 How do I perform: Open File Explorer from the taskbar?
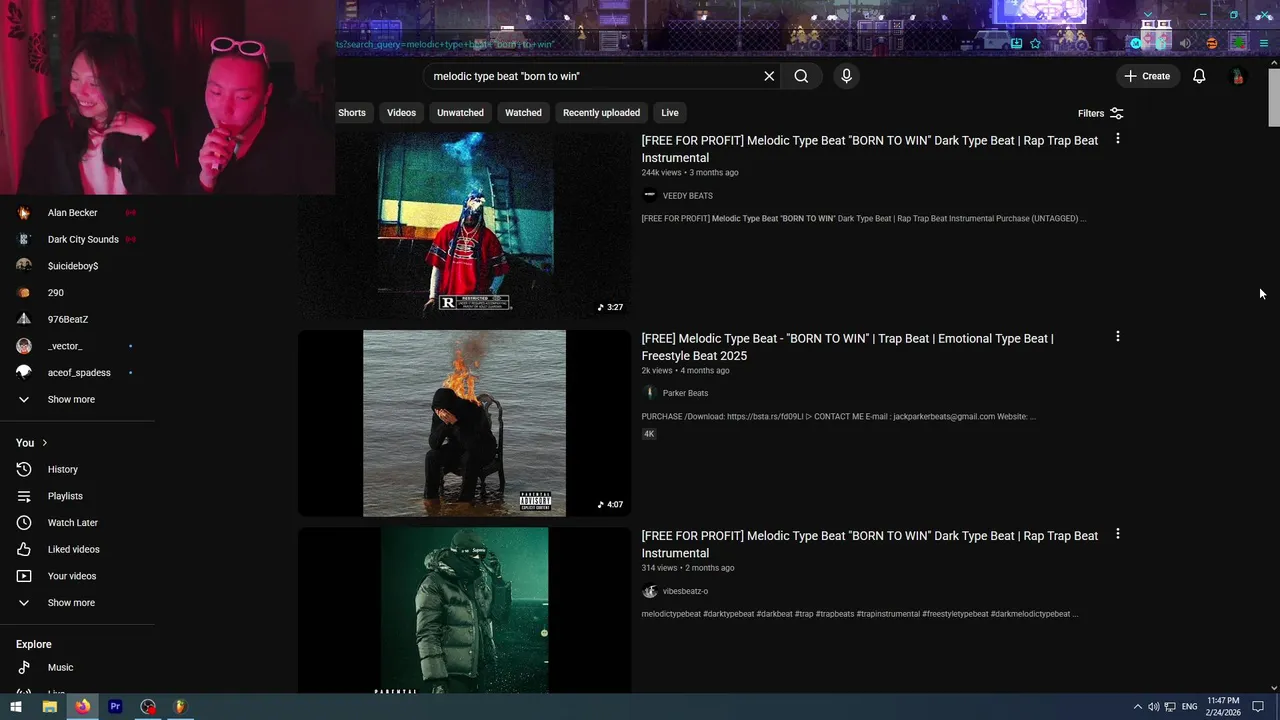pyautogui.click(x=49, y=706)
